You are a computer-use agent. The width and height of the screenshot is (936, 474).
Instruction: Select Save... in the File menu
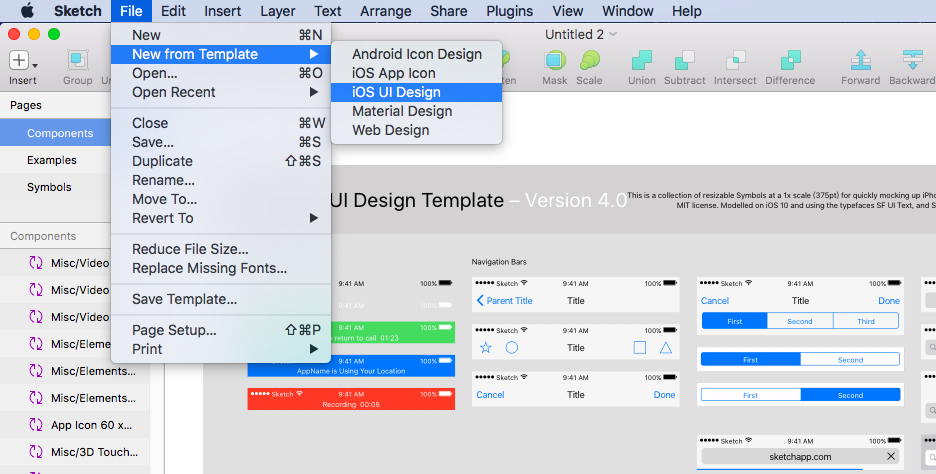[x=221, y=142]
